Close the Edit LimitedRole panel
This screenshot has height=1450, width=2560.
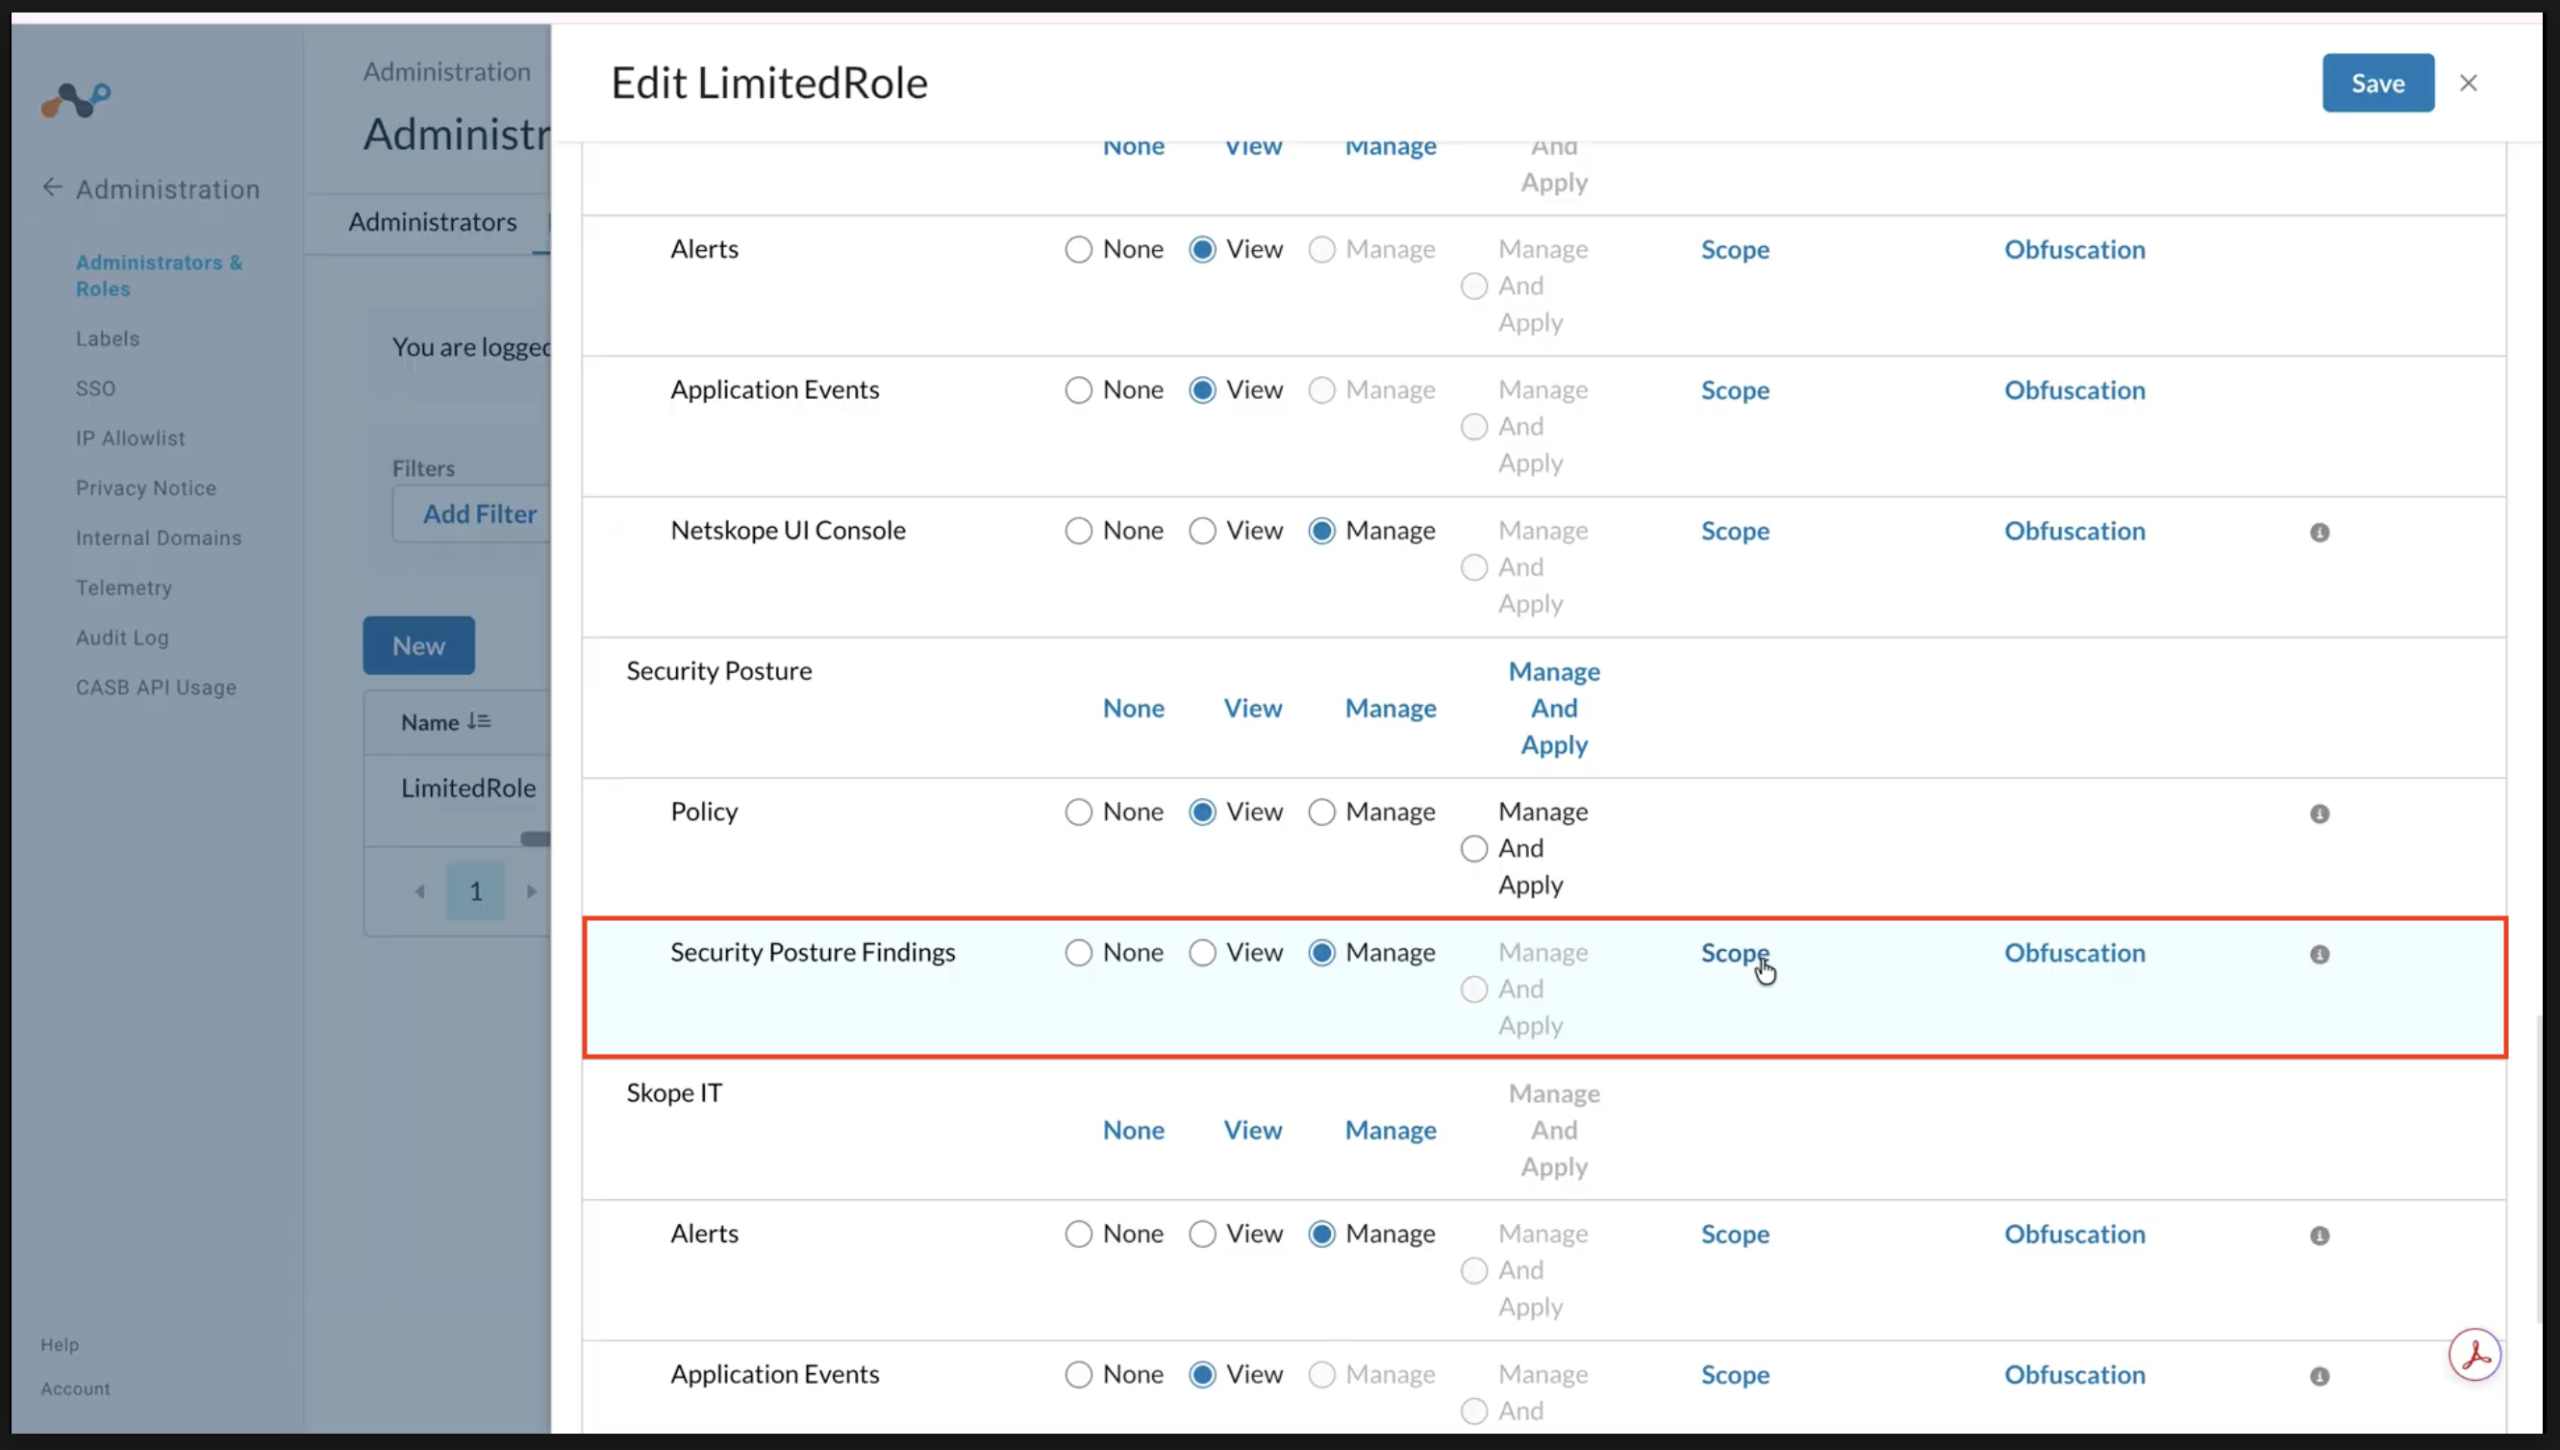click(x=2468, y=83)
